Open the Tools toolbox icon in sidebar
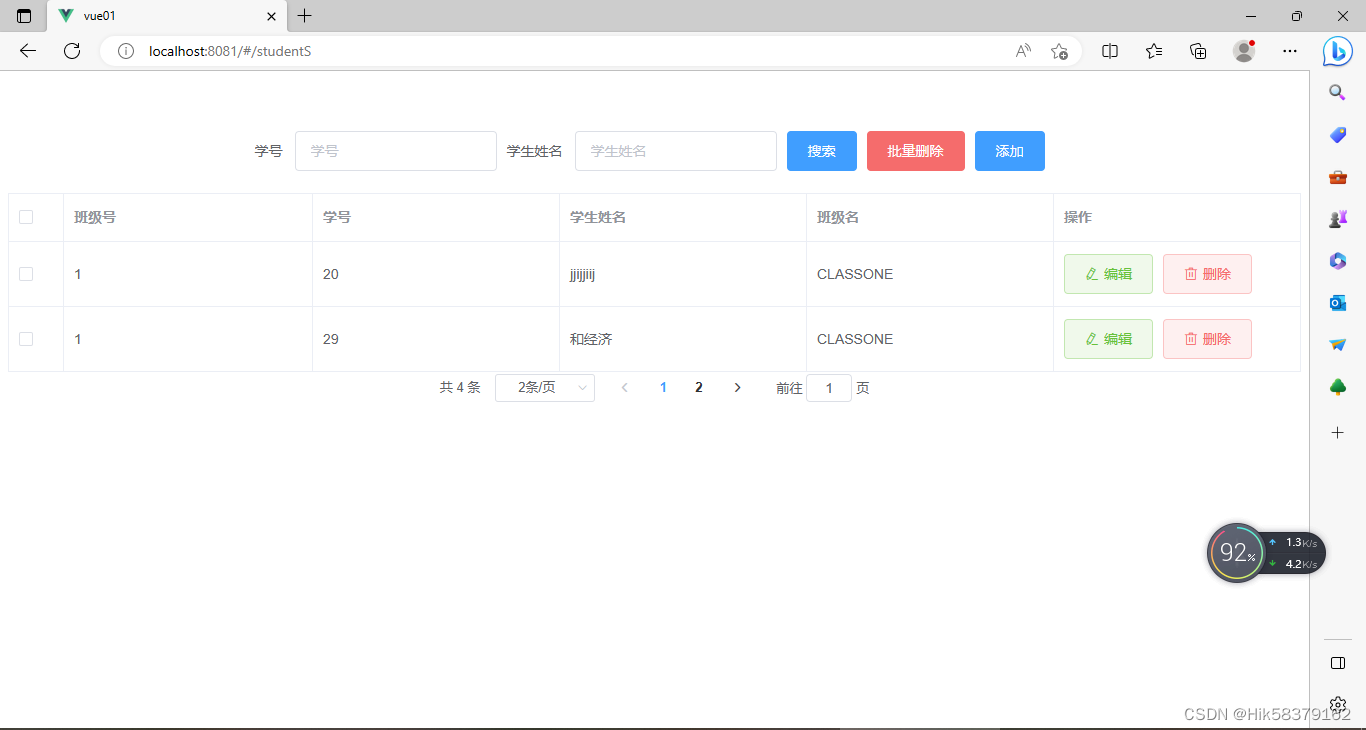This screenshot has height=730, width=1366. 1337,176
